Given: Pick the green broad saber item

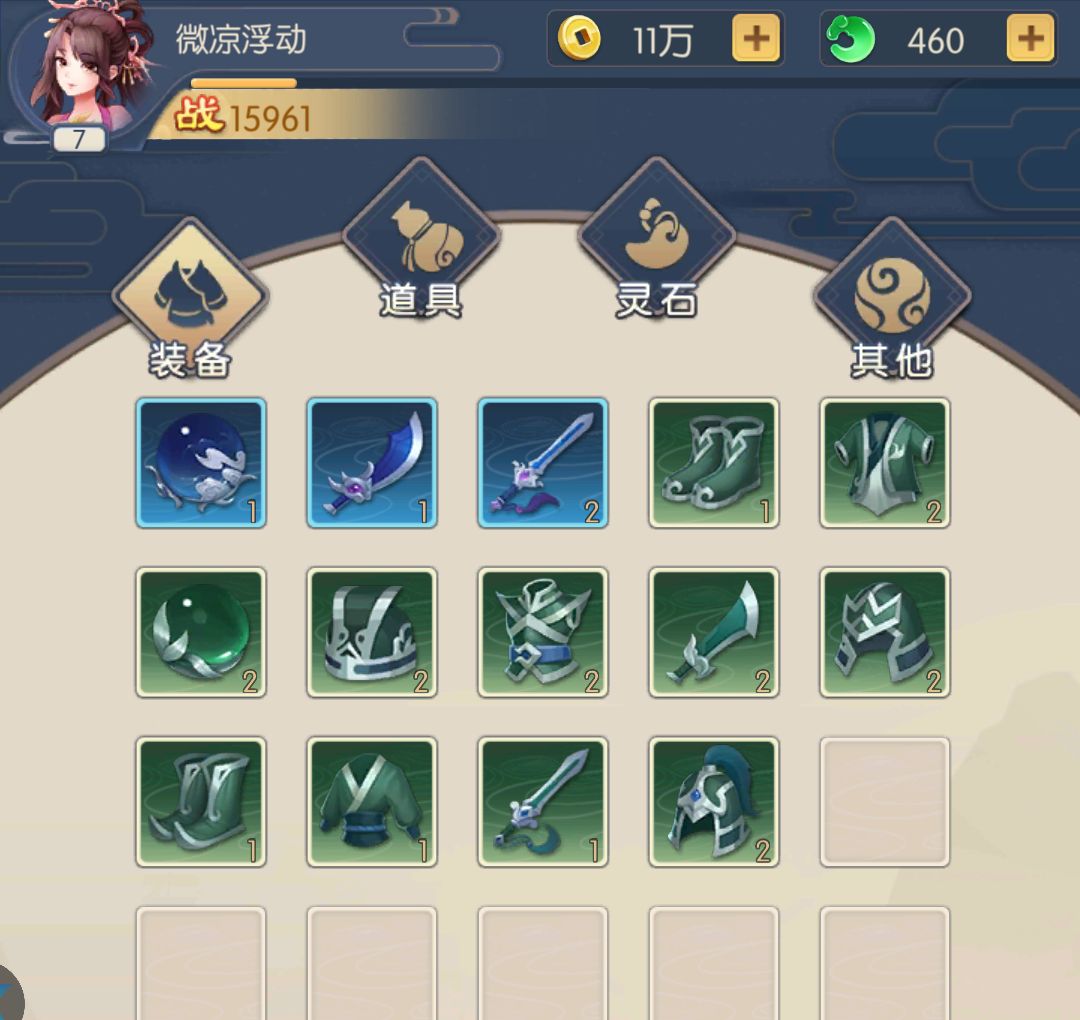Looking at the screenshot, I should tap(714, 632).
